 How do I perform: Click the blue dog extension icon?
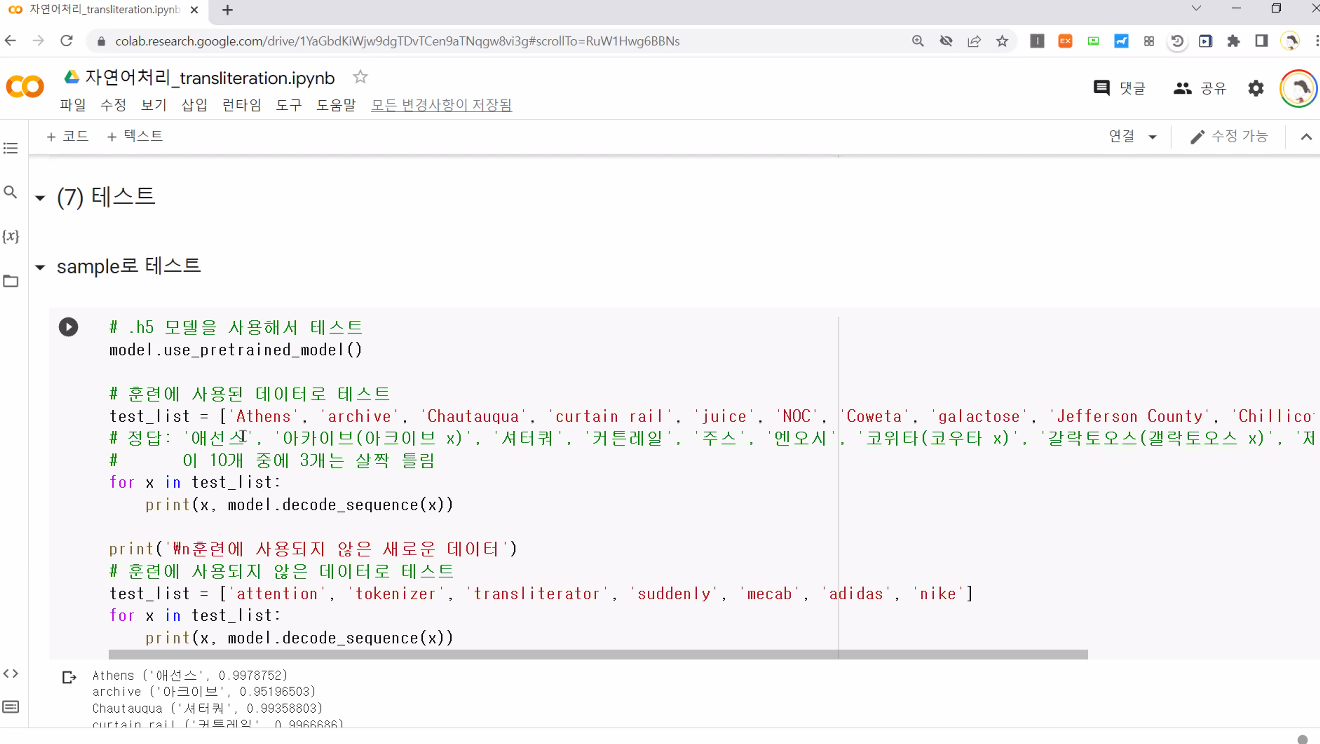pos(1121,41)
